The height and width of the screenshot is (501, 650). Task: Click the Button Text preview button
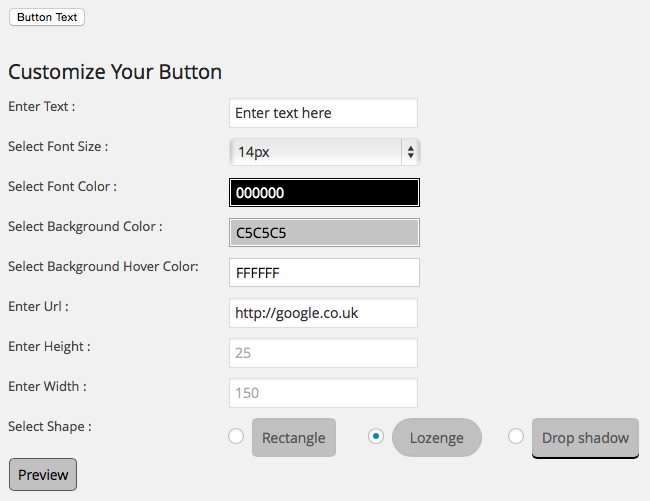(x=47, y=17)
